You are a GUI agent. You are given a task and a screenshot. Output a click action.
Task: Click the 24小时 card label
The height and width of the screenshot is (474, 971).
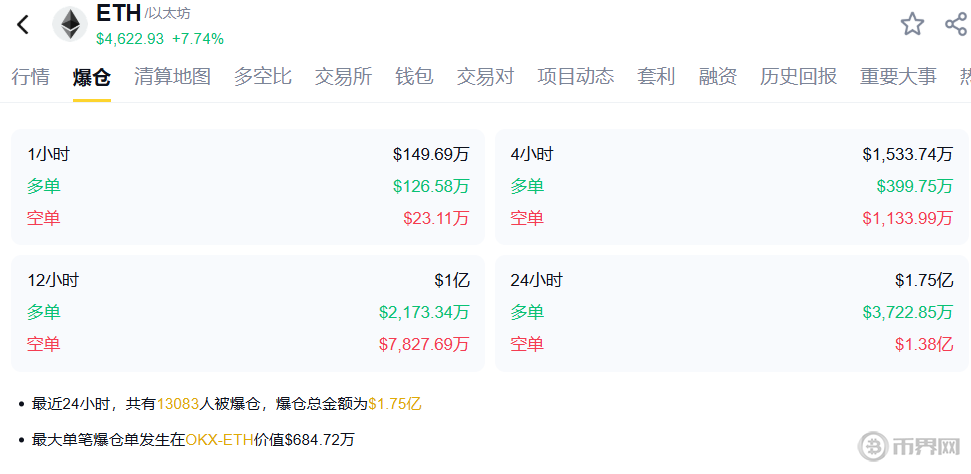click(536, 281)
